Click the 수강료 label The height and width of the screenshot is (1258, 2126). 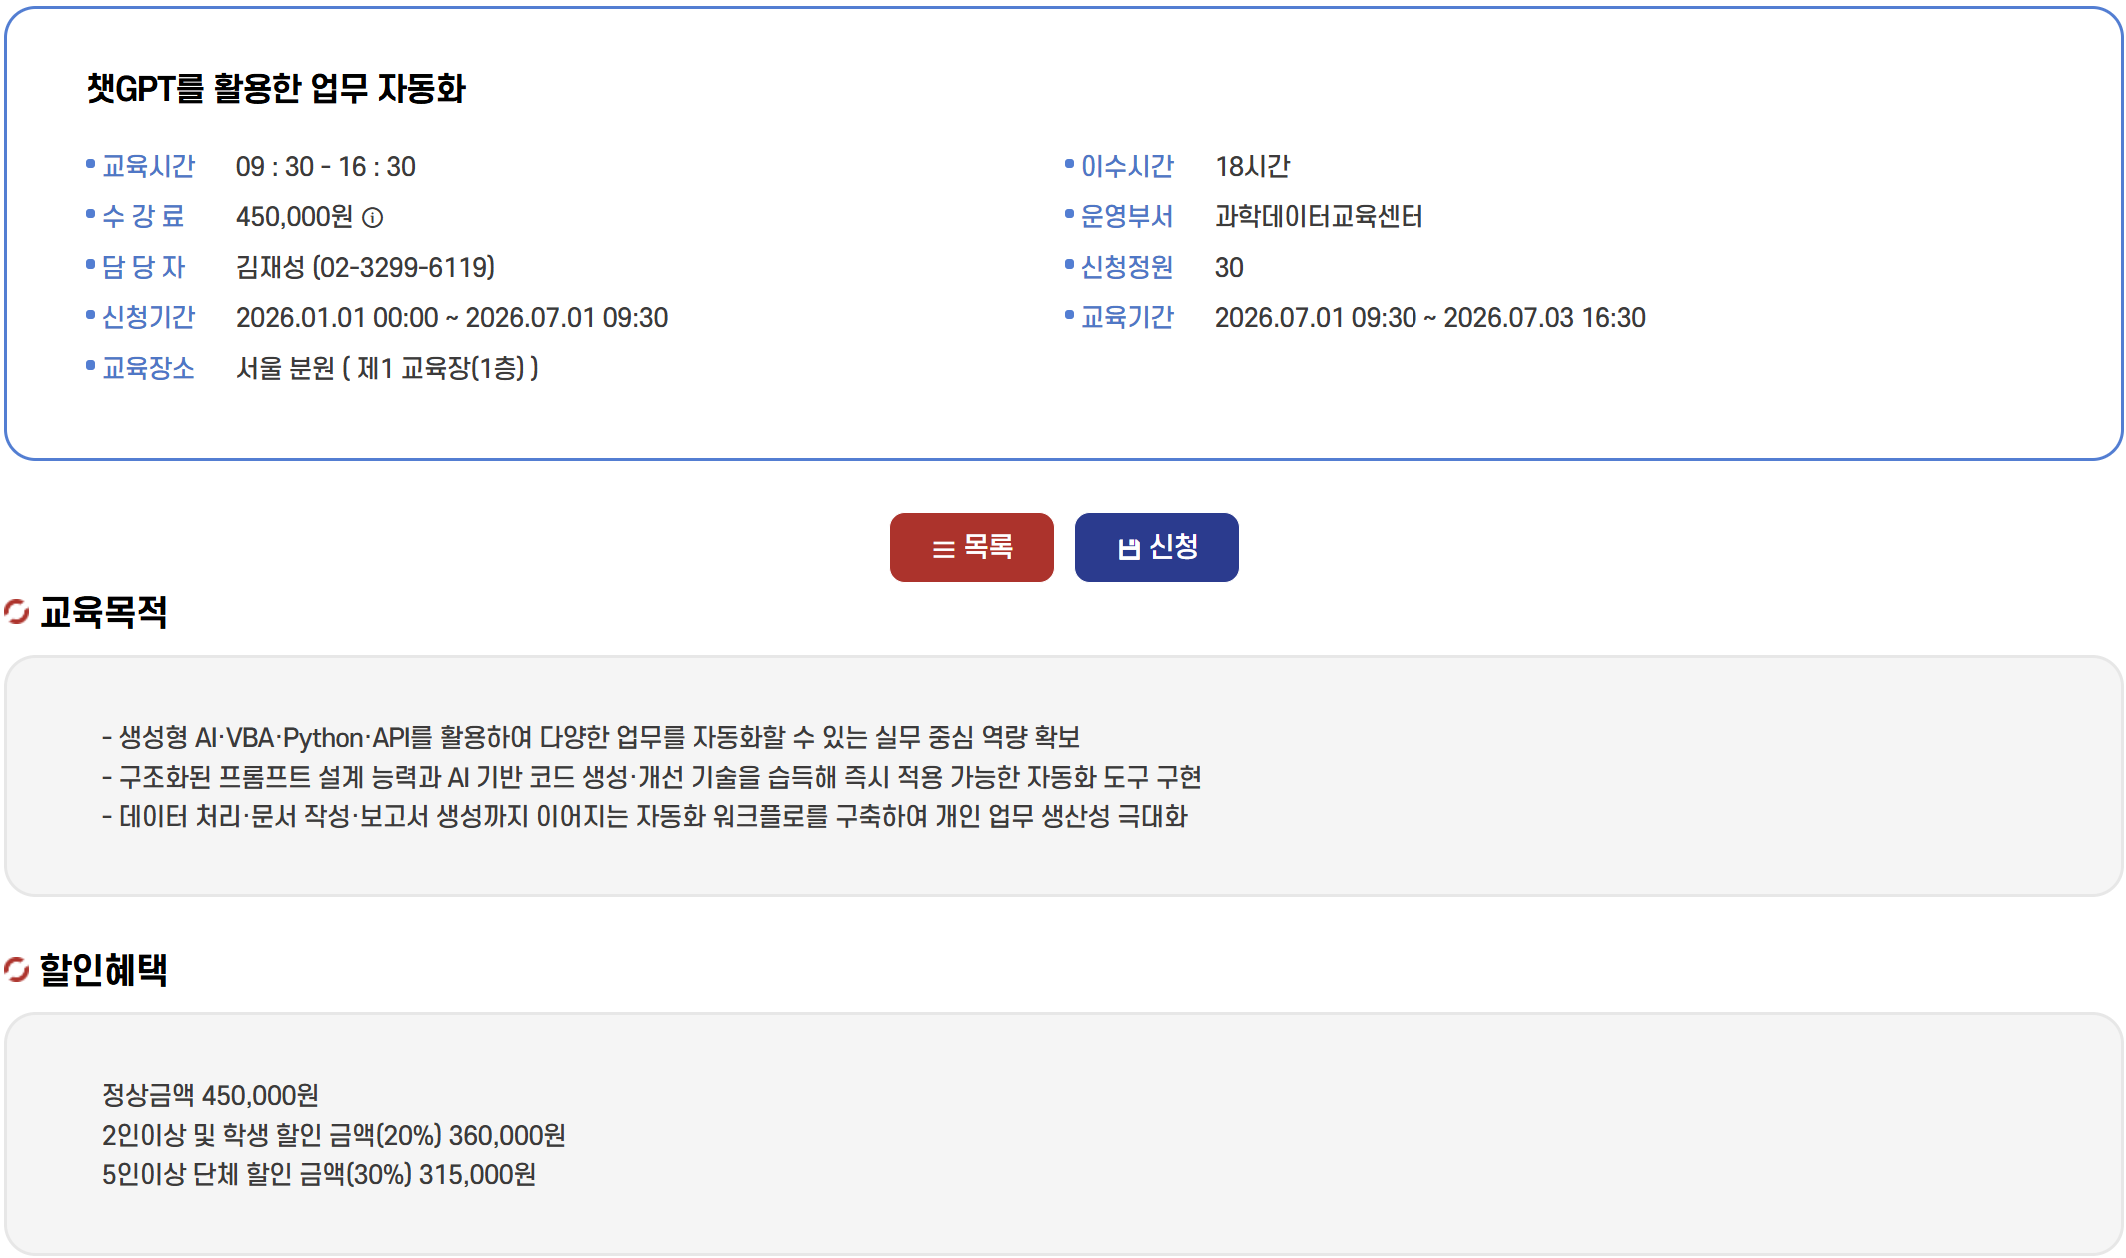tap(144, 217)
